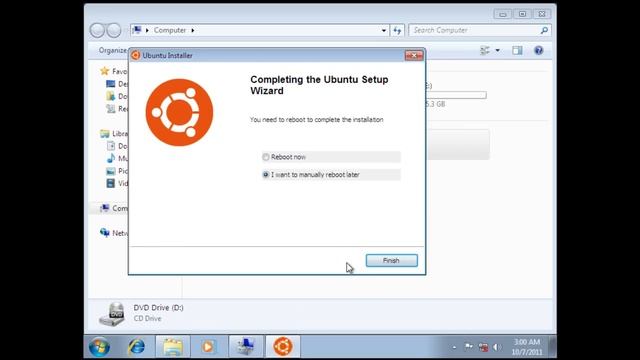640x360 pixels.
Task: Launch Internet Explorer from the taskbar
Action: [136, 347]
